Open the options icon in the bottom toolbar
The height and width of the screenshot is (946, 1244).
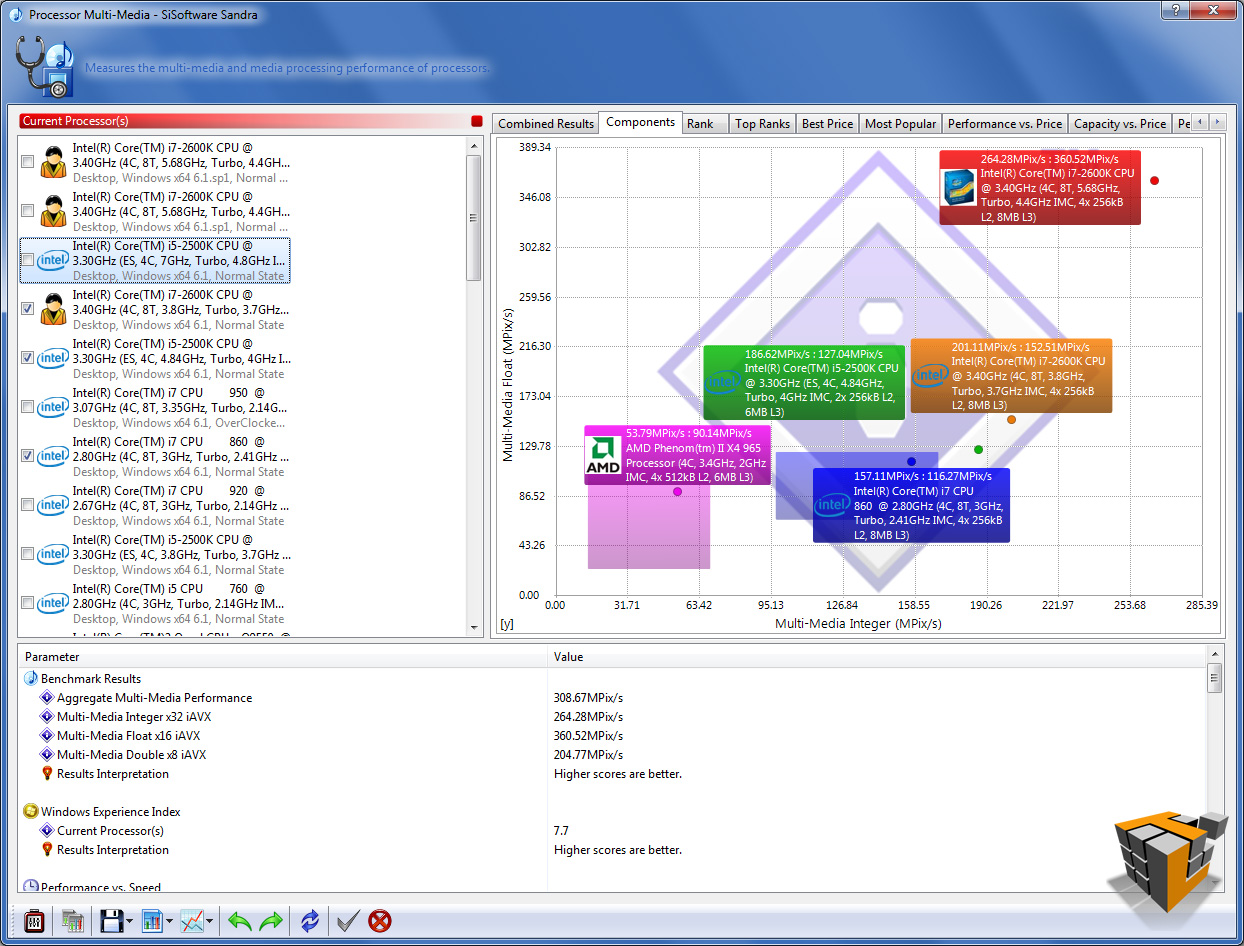pyautogui.click(x=33, y=921)
